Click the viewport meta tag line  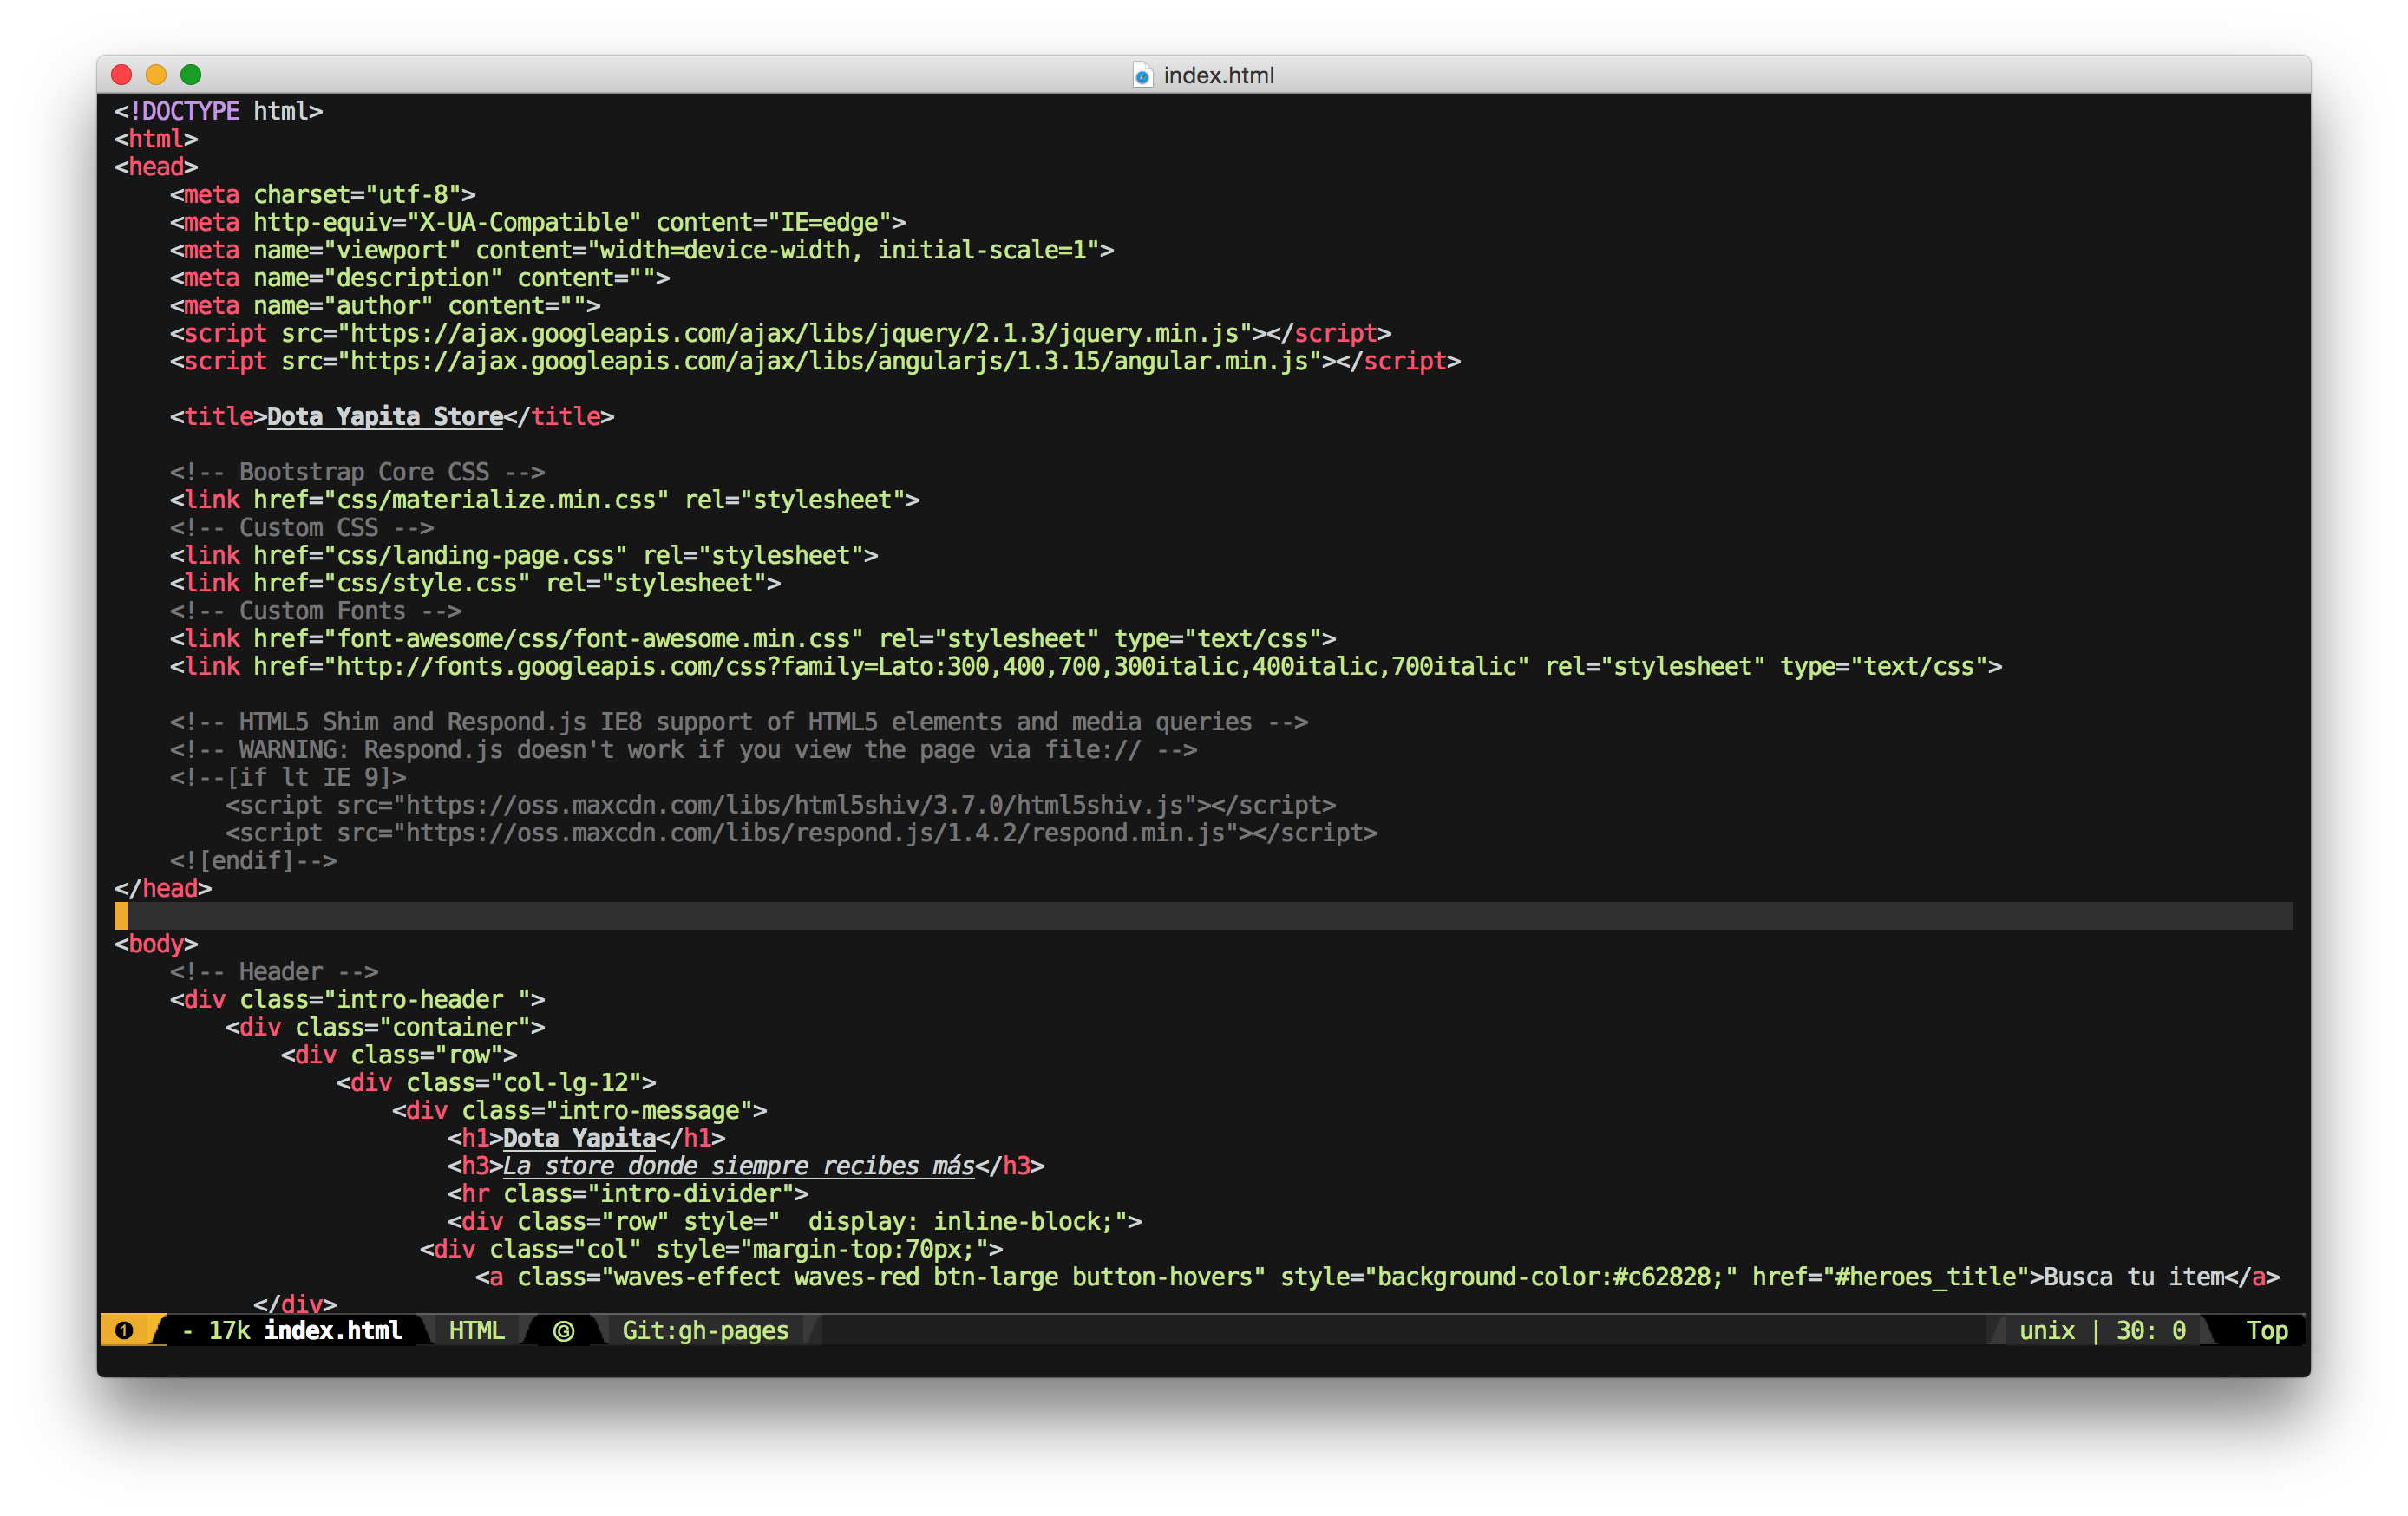[642, 250]
